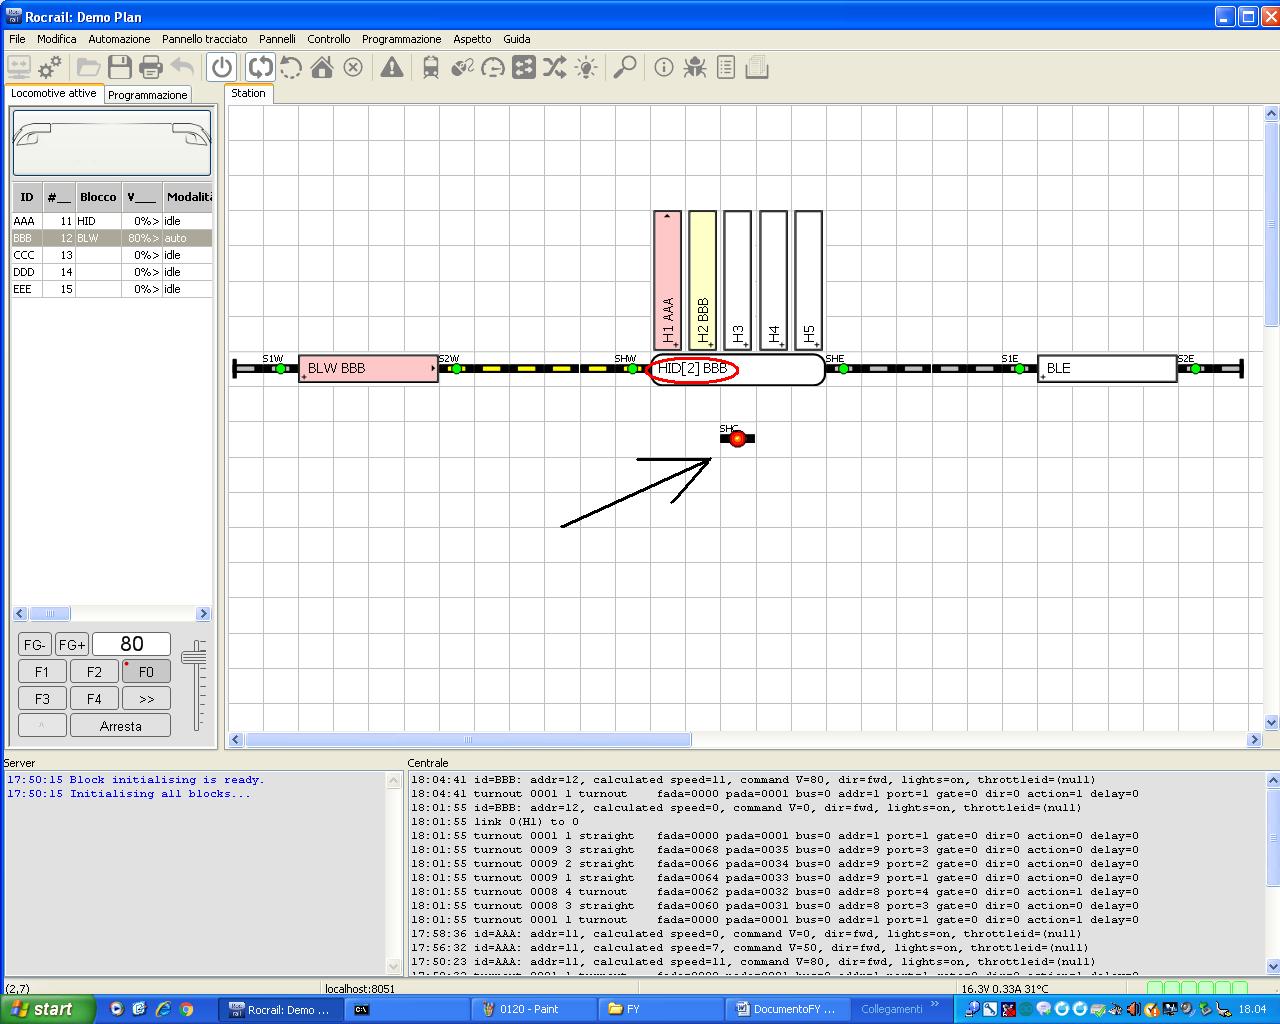The height and width of the screenshot is (1024, 1280).
Task: Toggle track power button
Action: (222, 67)
